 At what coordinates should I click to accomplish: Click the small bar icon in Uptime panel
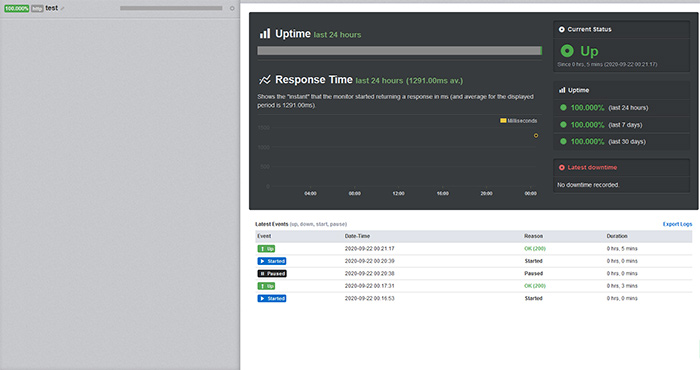click(x=562, y=90)
